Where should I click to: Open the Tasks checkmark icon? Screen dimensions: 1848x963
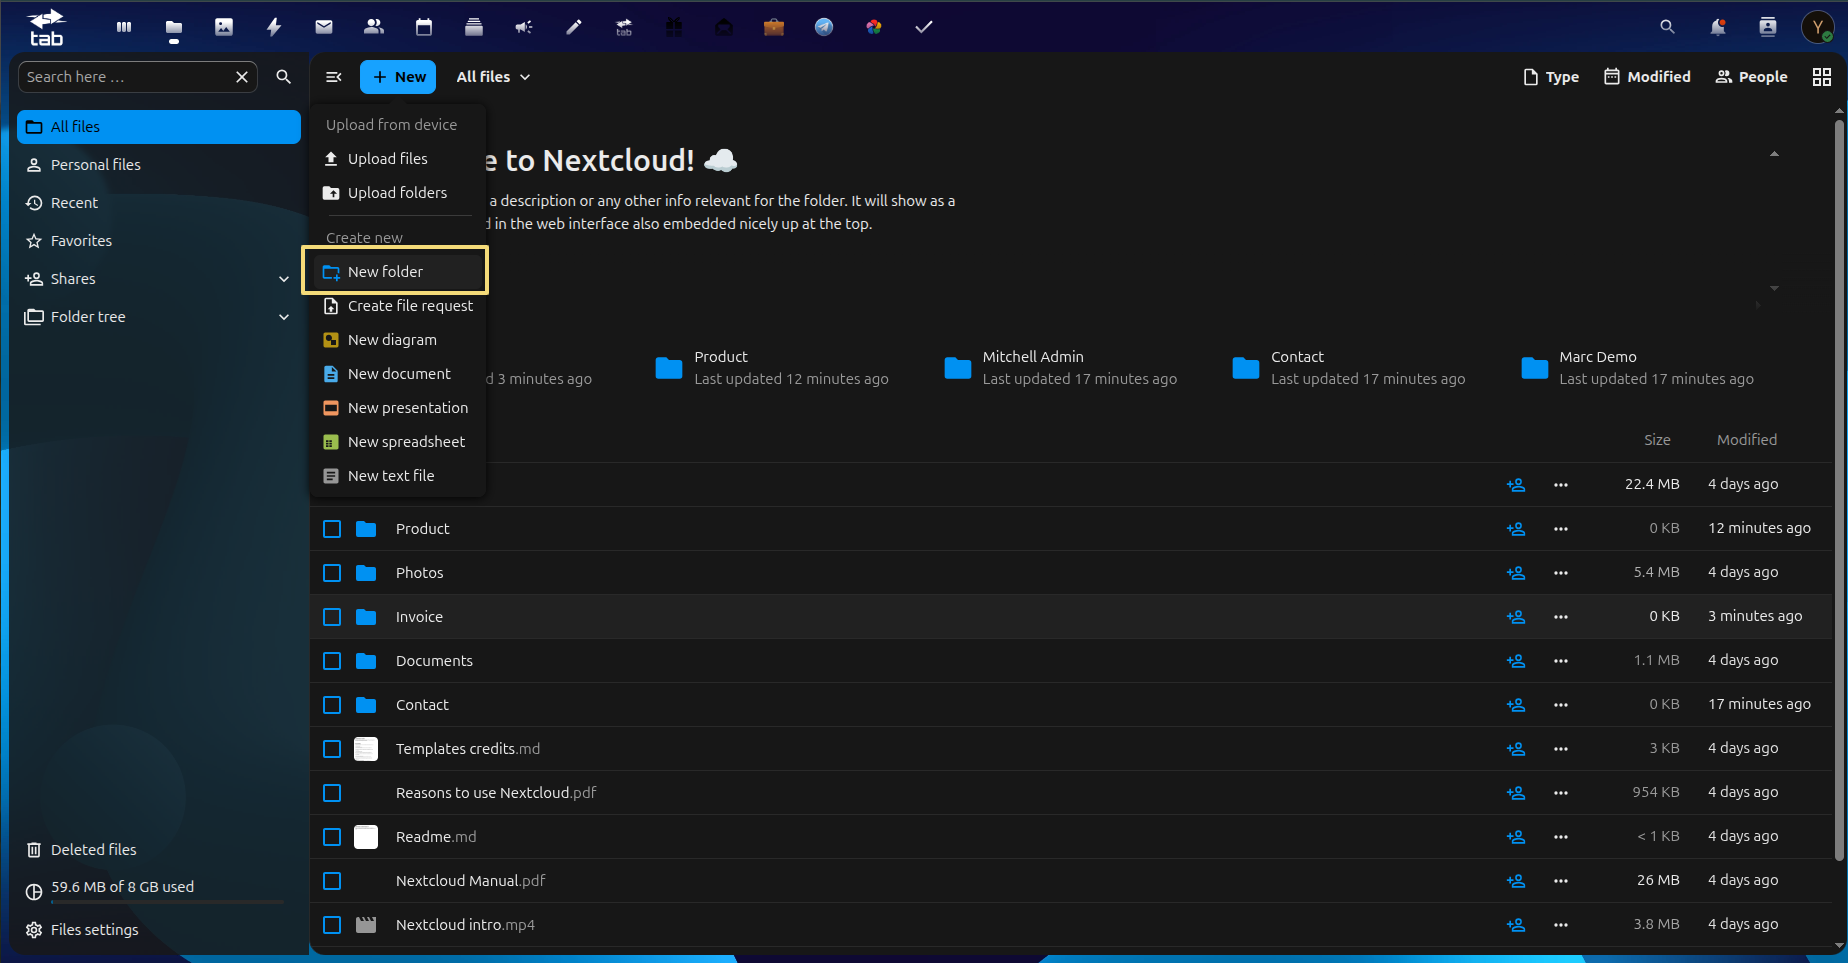924,27
